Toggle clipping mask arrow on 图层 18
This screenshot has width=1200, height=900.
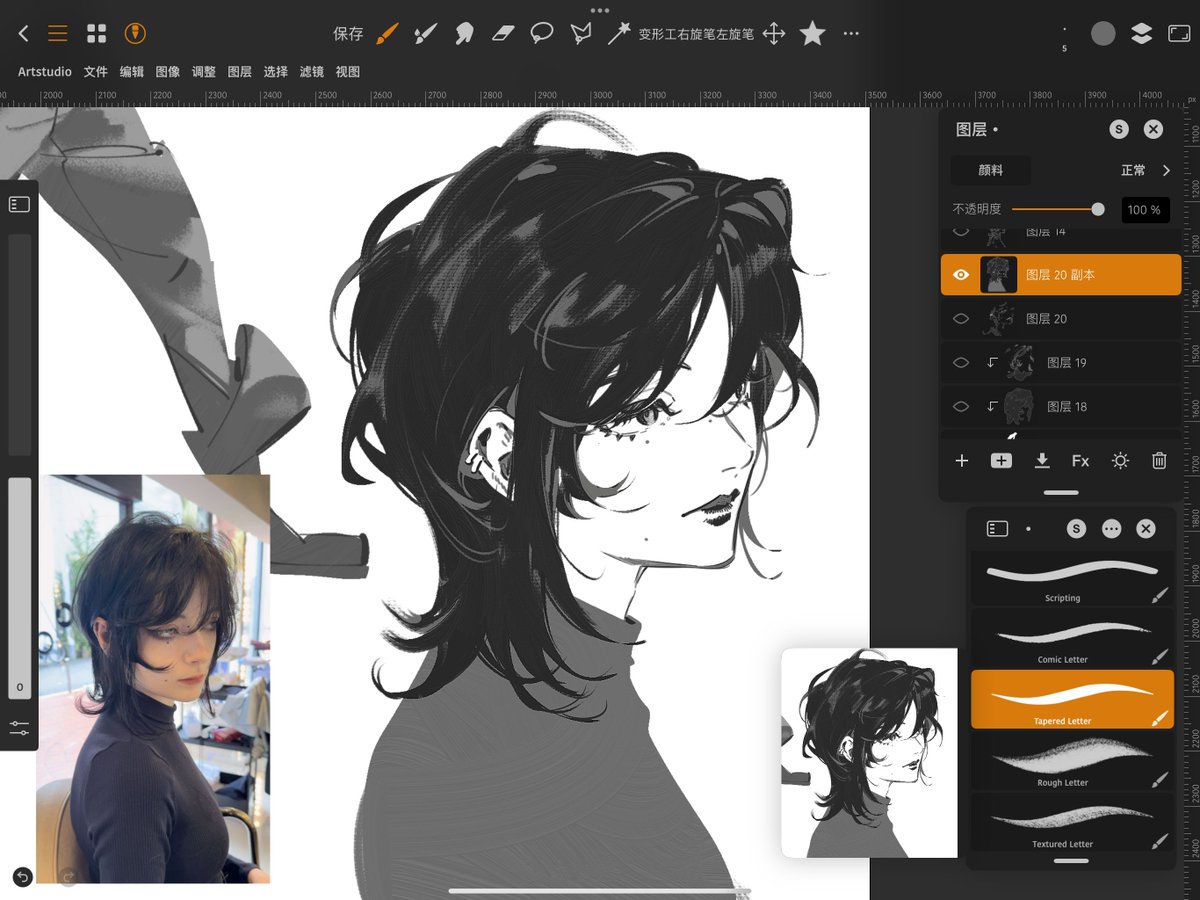point(992,407)
